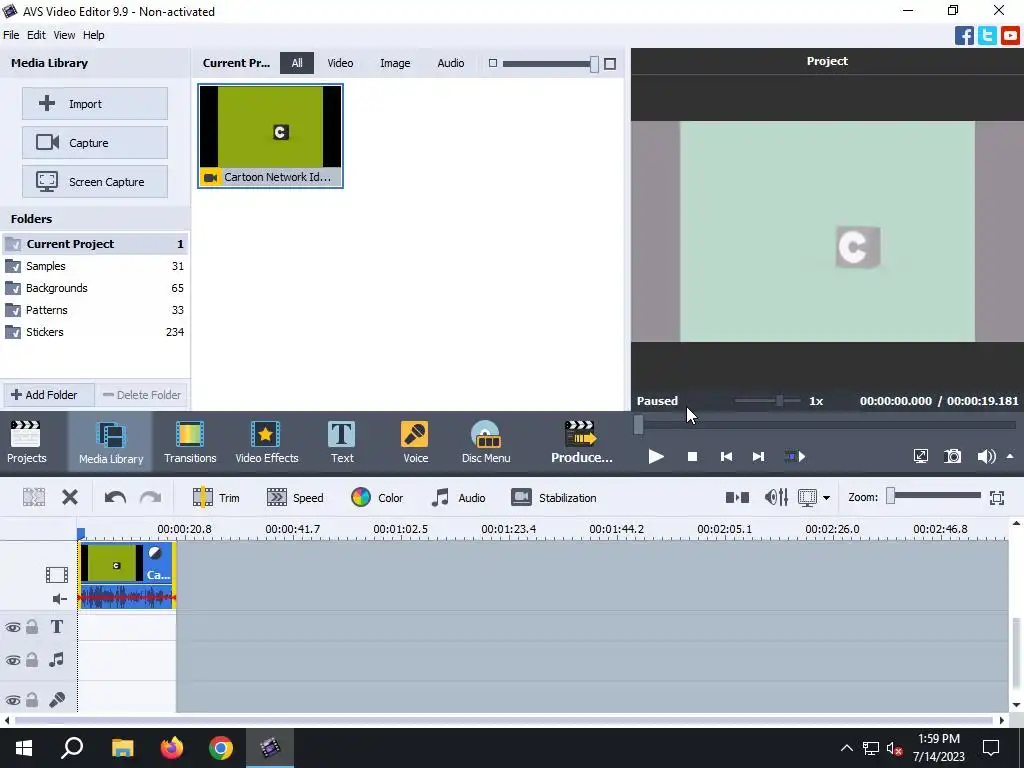
Task: Lock the text track
Action: point(32,627)
